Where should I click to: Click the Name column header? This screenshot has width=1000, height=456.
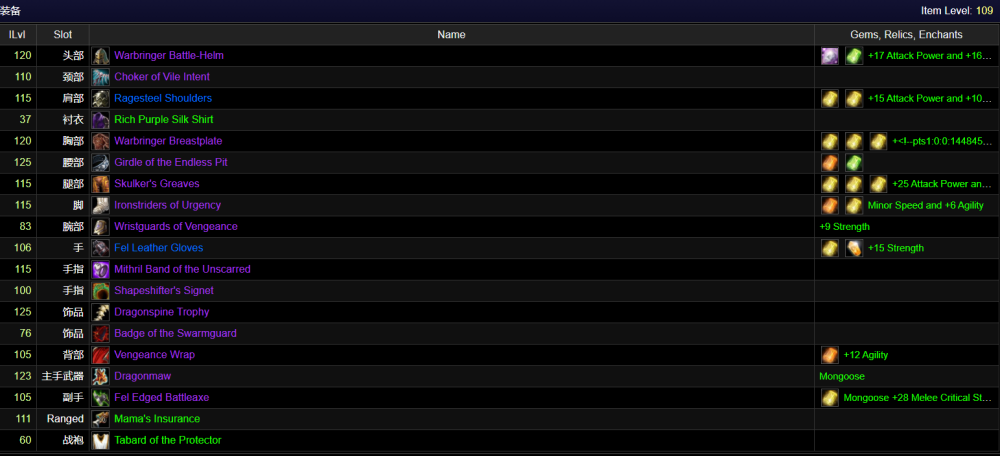452,34
